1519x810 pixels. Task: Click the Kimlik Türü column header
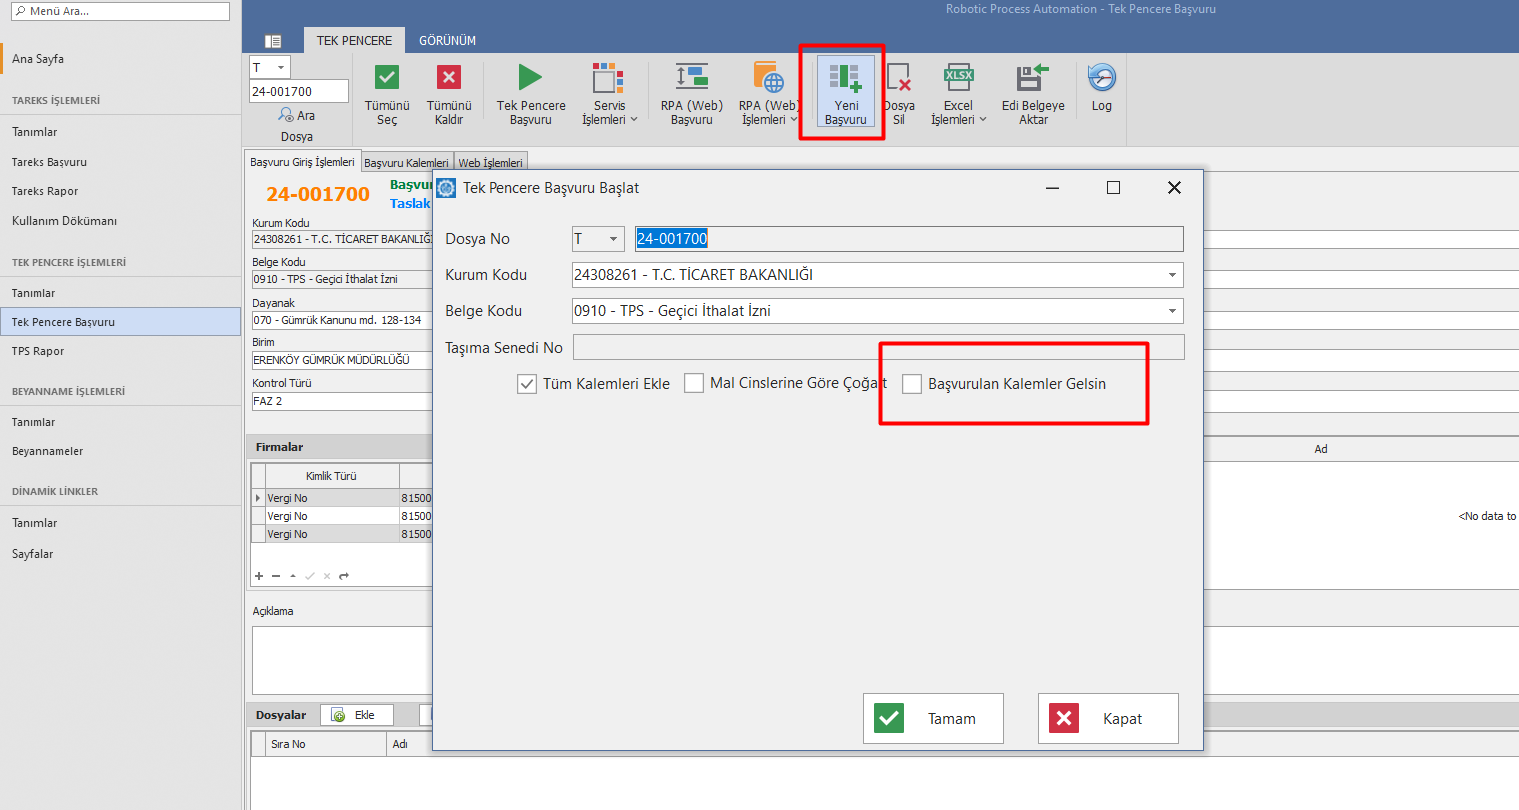pos(331,476)
